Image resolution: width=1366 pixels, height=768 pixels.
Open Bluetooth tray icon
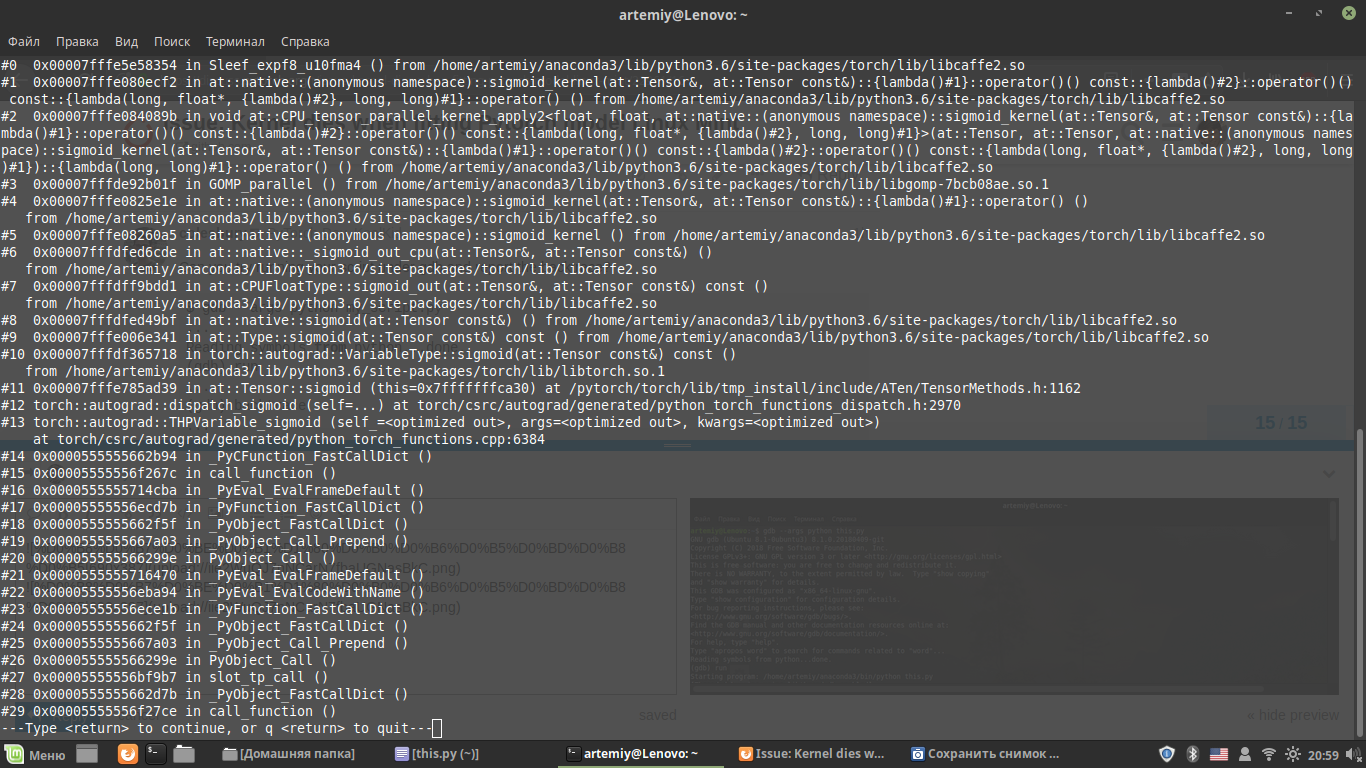coord(1192,754)
